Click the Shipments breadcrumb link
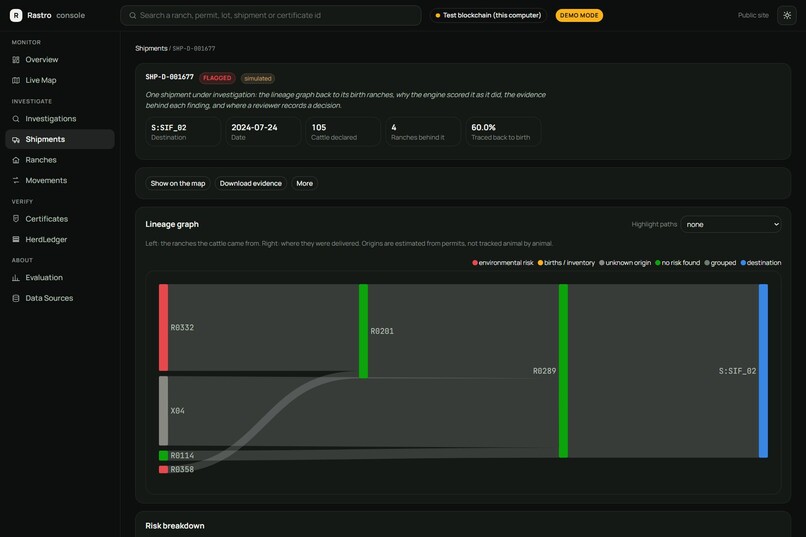Screen dimensions: 806x537 [x=151, y=48]
